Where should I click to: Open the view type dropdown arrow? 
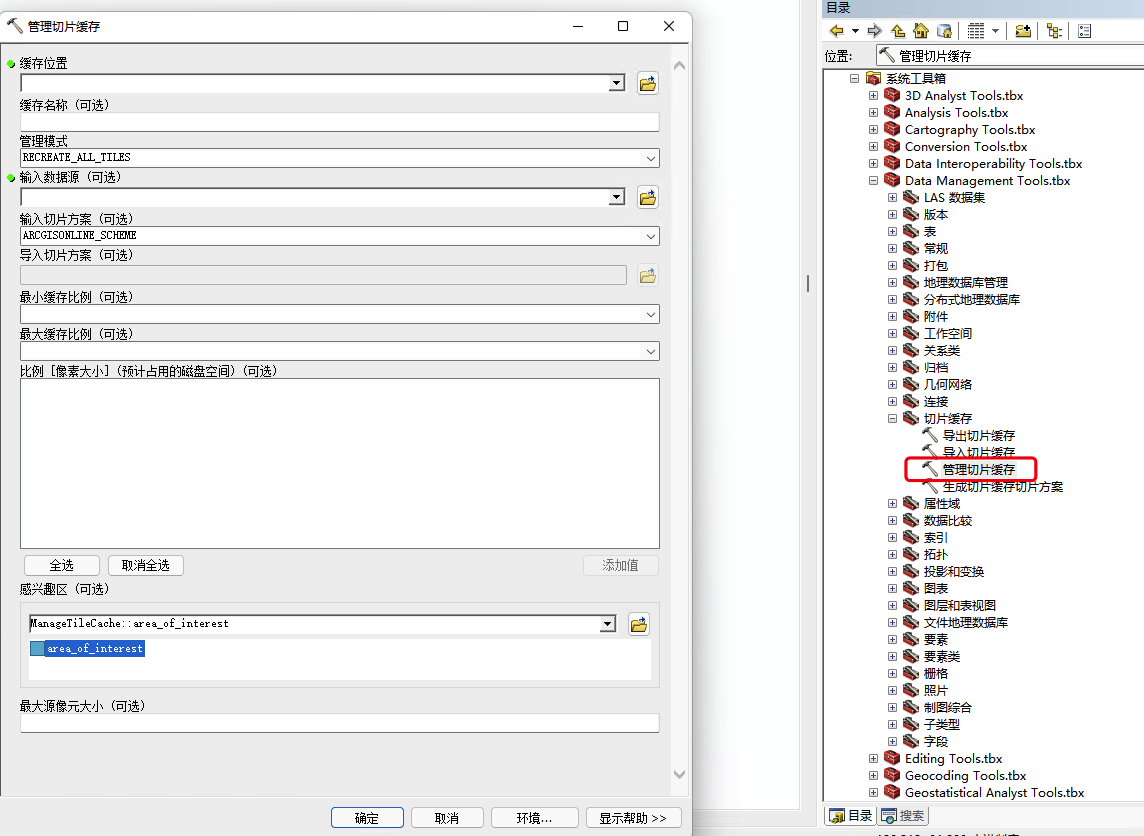point(994,31)
